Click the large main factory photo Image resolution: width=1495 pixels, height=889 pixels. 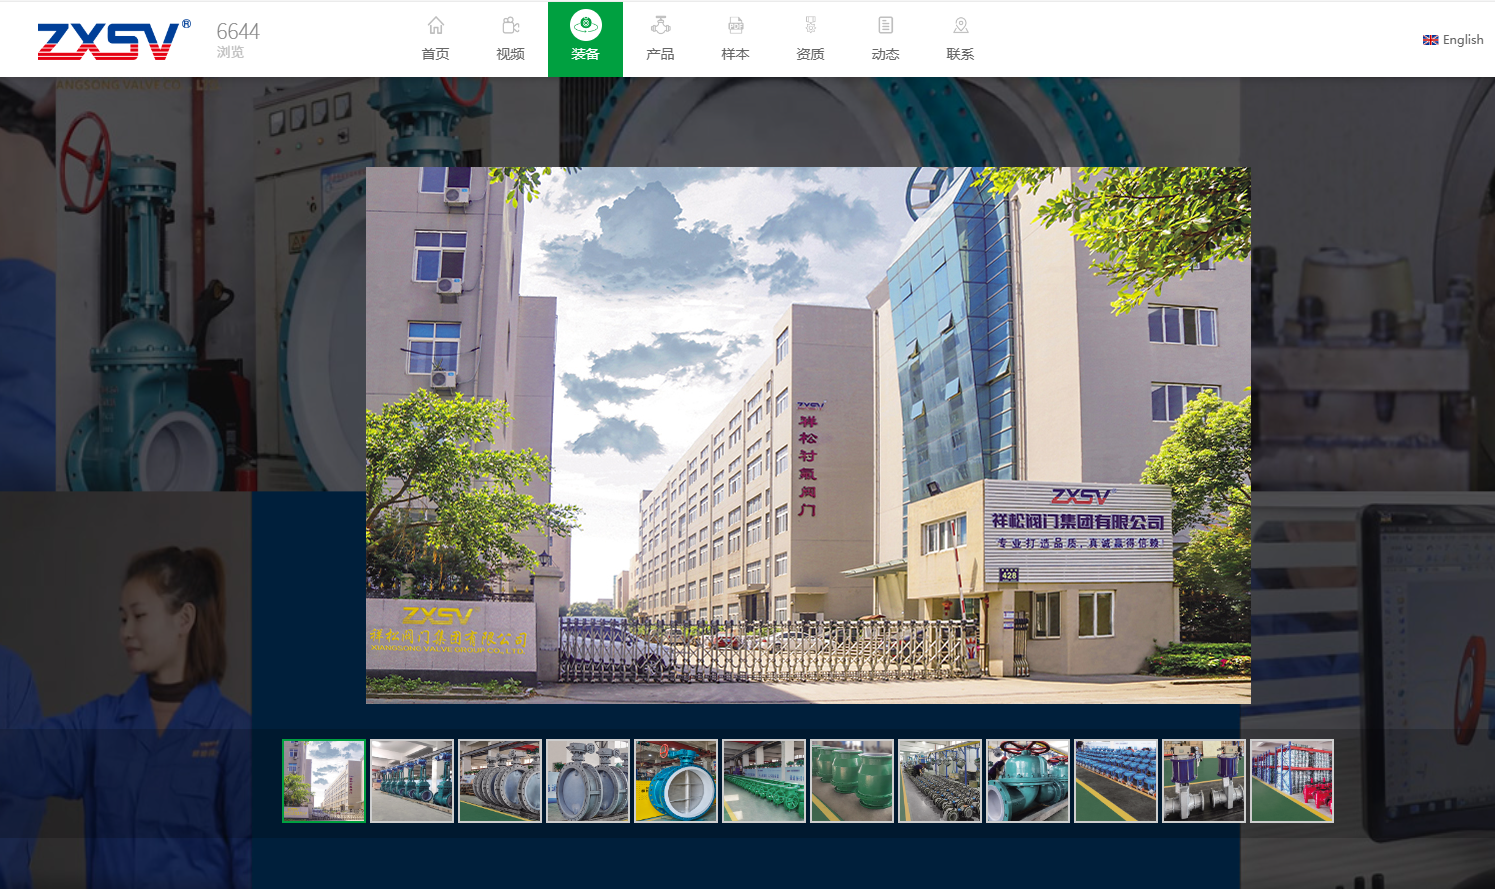coord(808,435)
